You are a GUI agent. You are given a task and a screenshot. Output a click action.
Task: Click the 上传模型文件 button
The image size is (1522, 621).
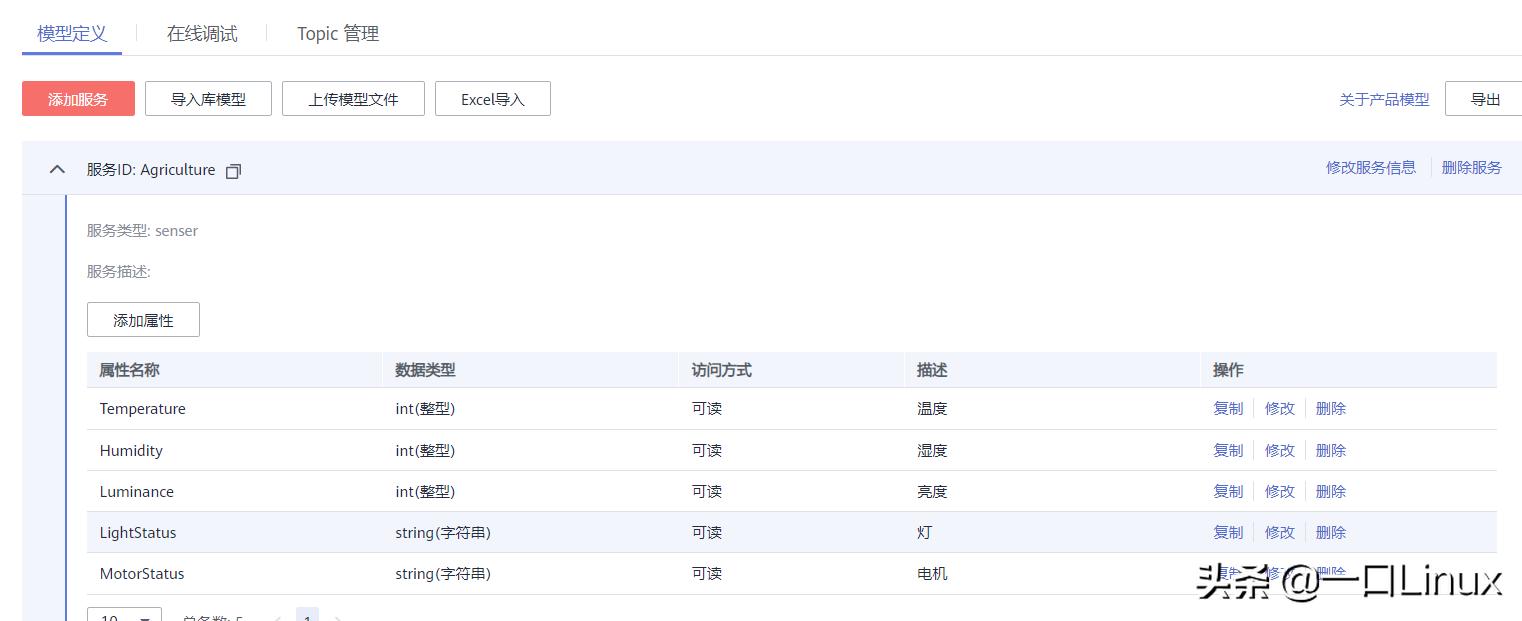(353, 98)
